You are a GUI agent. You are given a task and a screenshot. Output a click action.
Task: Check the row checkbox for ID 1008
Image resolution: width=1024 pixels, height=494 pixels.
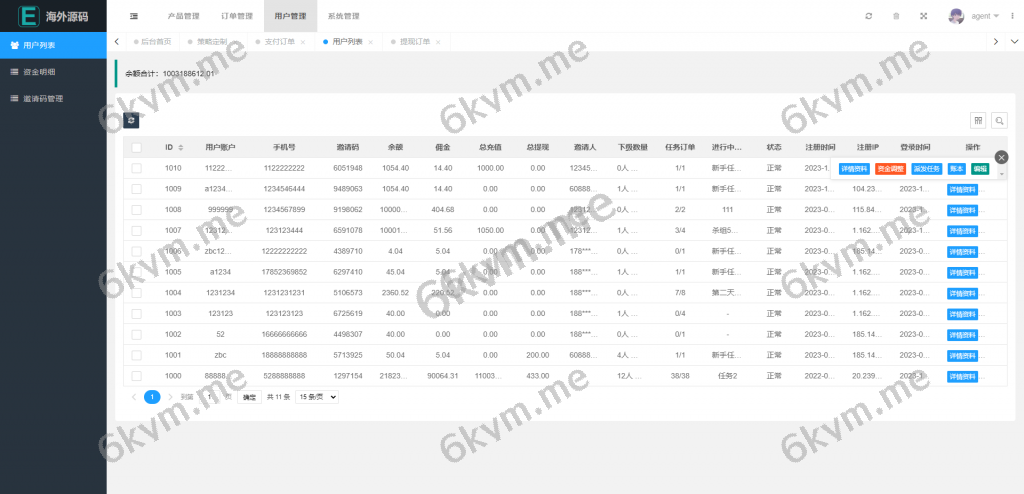(x=136, y=210)
